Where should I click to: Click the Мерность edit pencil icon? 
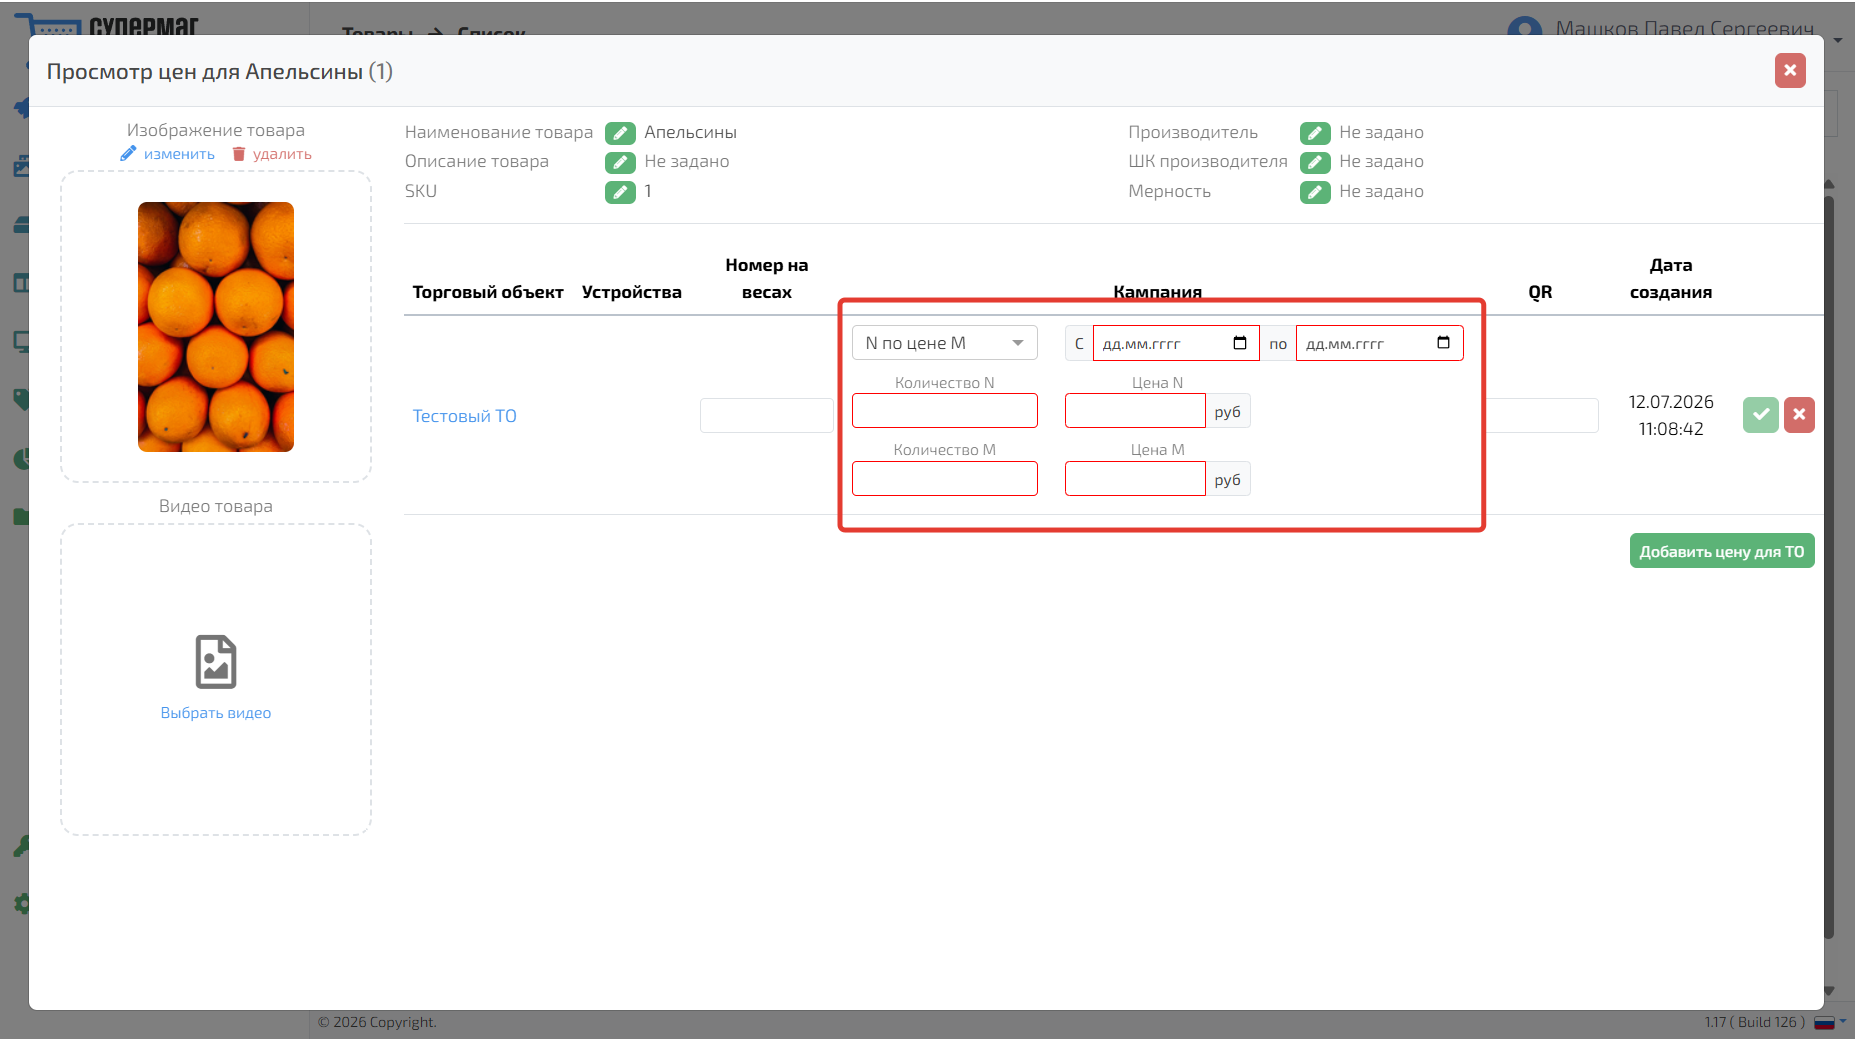click(x=1315, y=192)
